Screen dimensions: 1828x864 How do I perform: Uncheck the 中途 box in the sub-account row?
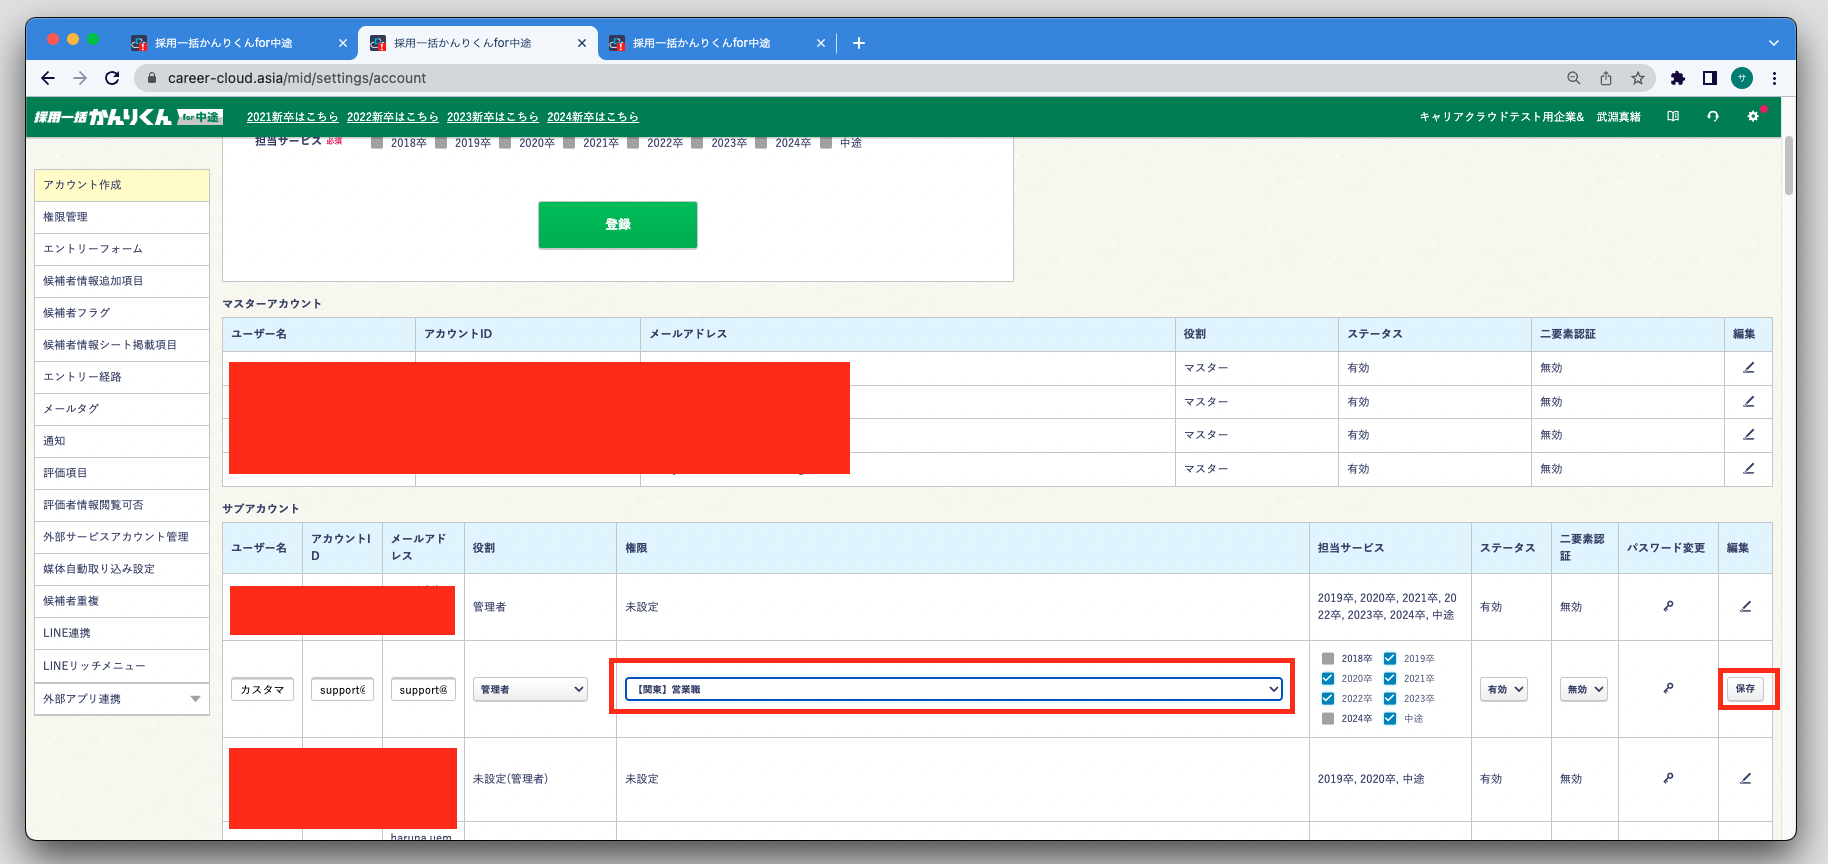pos(1390,719)
